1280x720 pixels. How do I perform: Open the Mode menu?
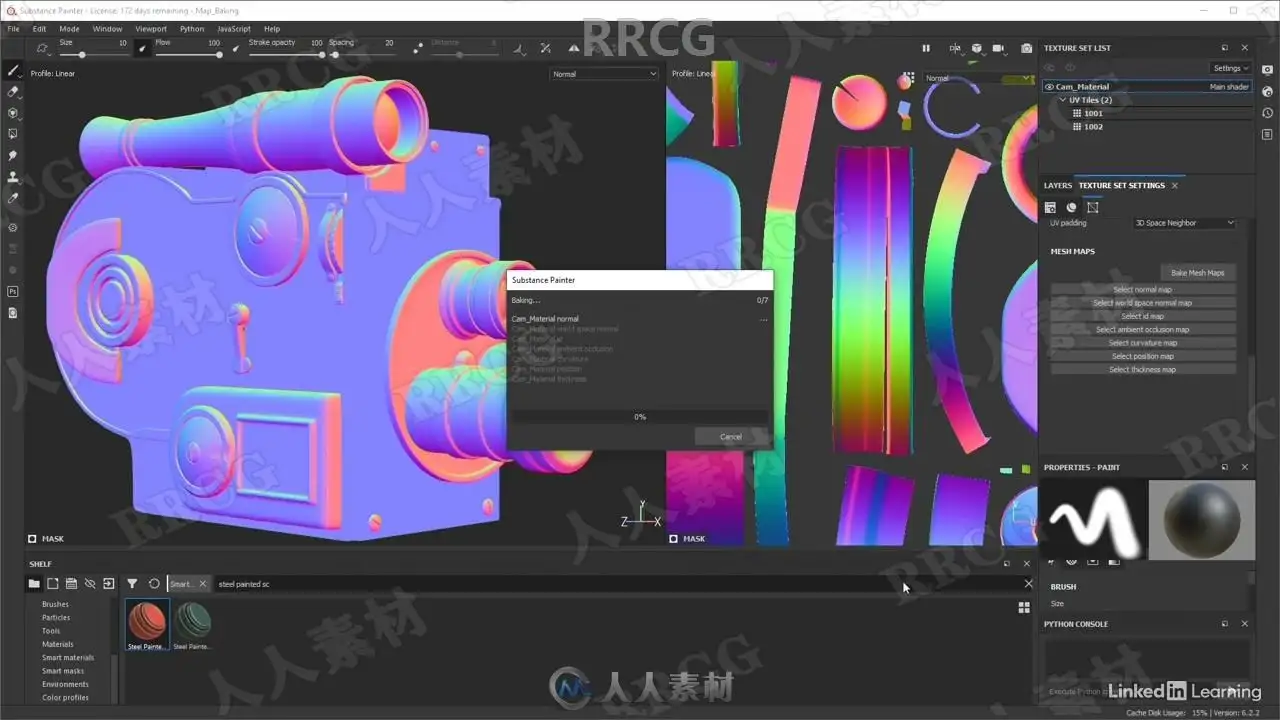tap(69, 29)
